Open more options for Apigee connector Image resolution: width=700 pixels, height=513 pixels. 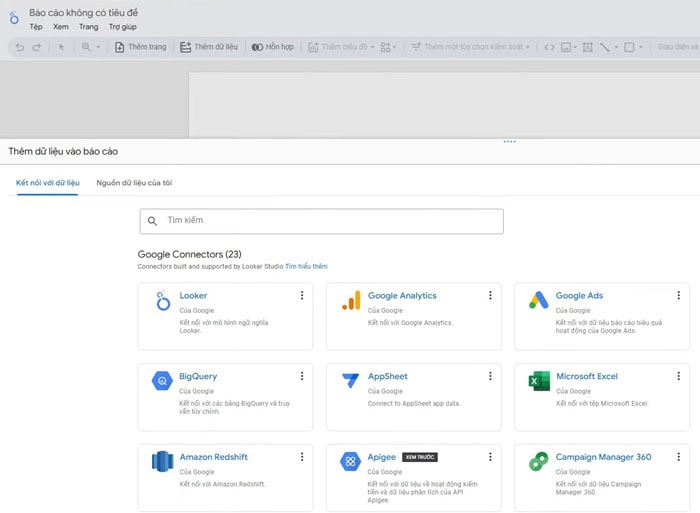click(490, 456)
